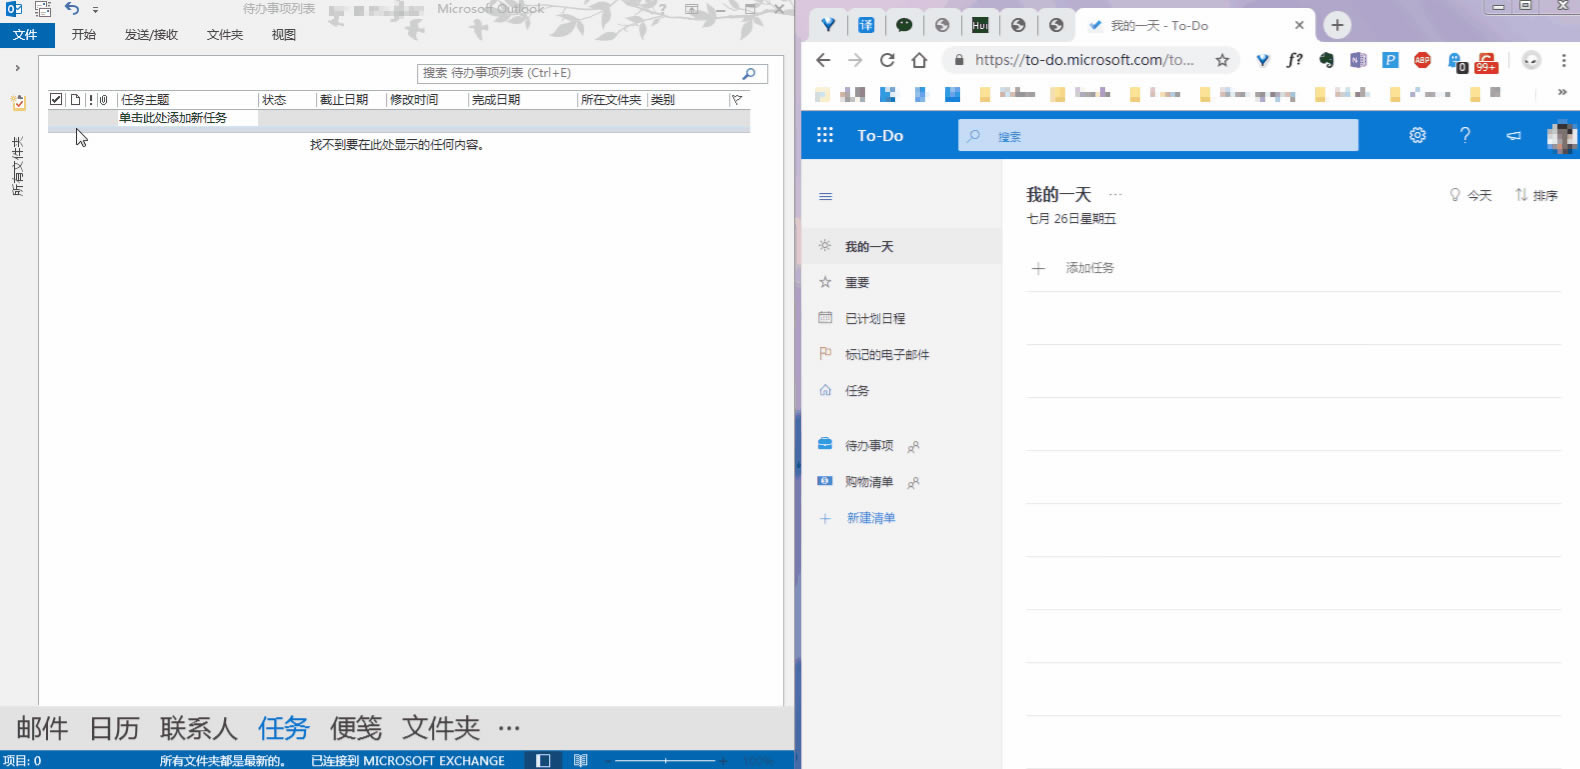This screenshot has height=769, width=1580.
Task: Open the 发送/接收 ribbon tab
Action: click(151, 35)
